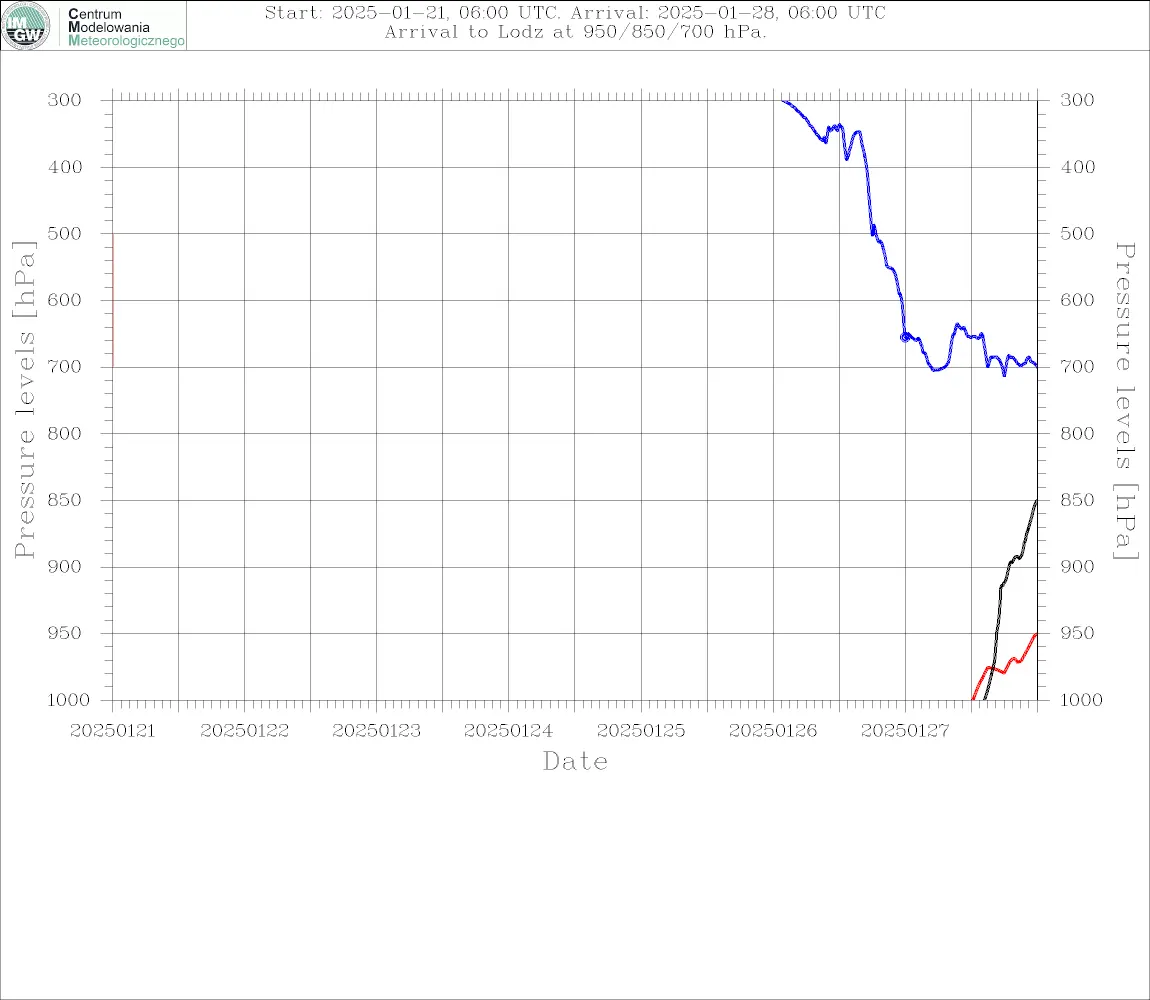Image resolution: width=1150 pixels, height=1000 pixels.
Task: Click the right axis value 600
Action: pyautogui.click(x=1077, y=300)
